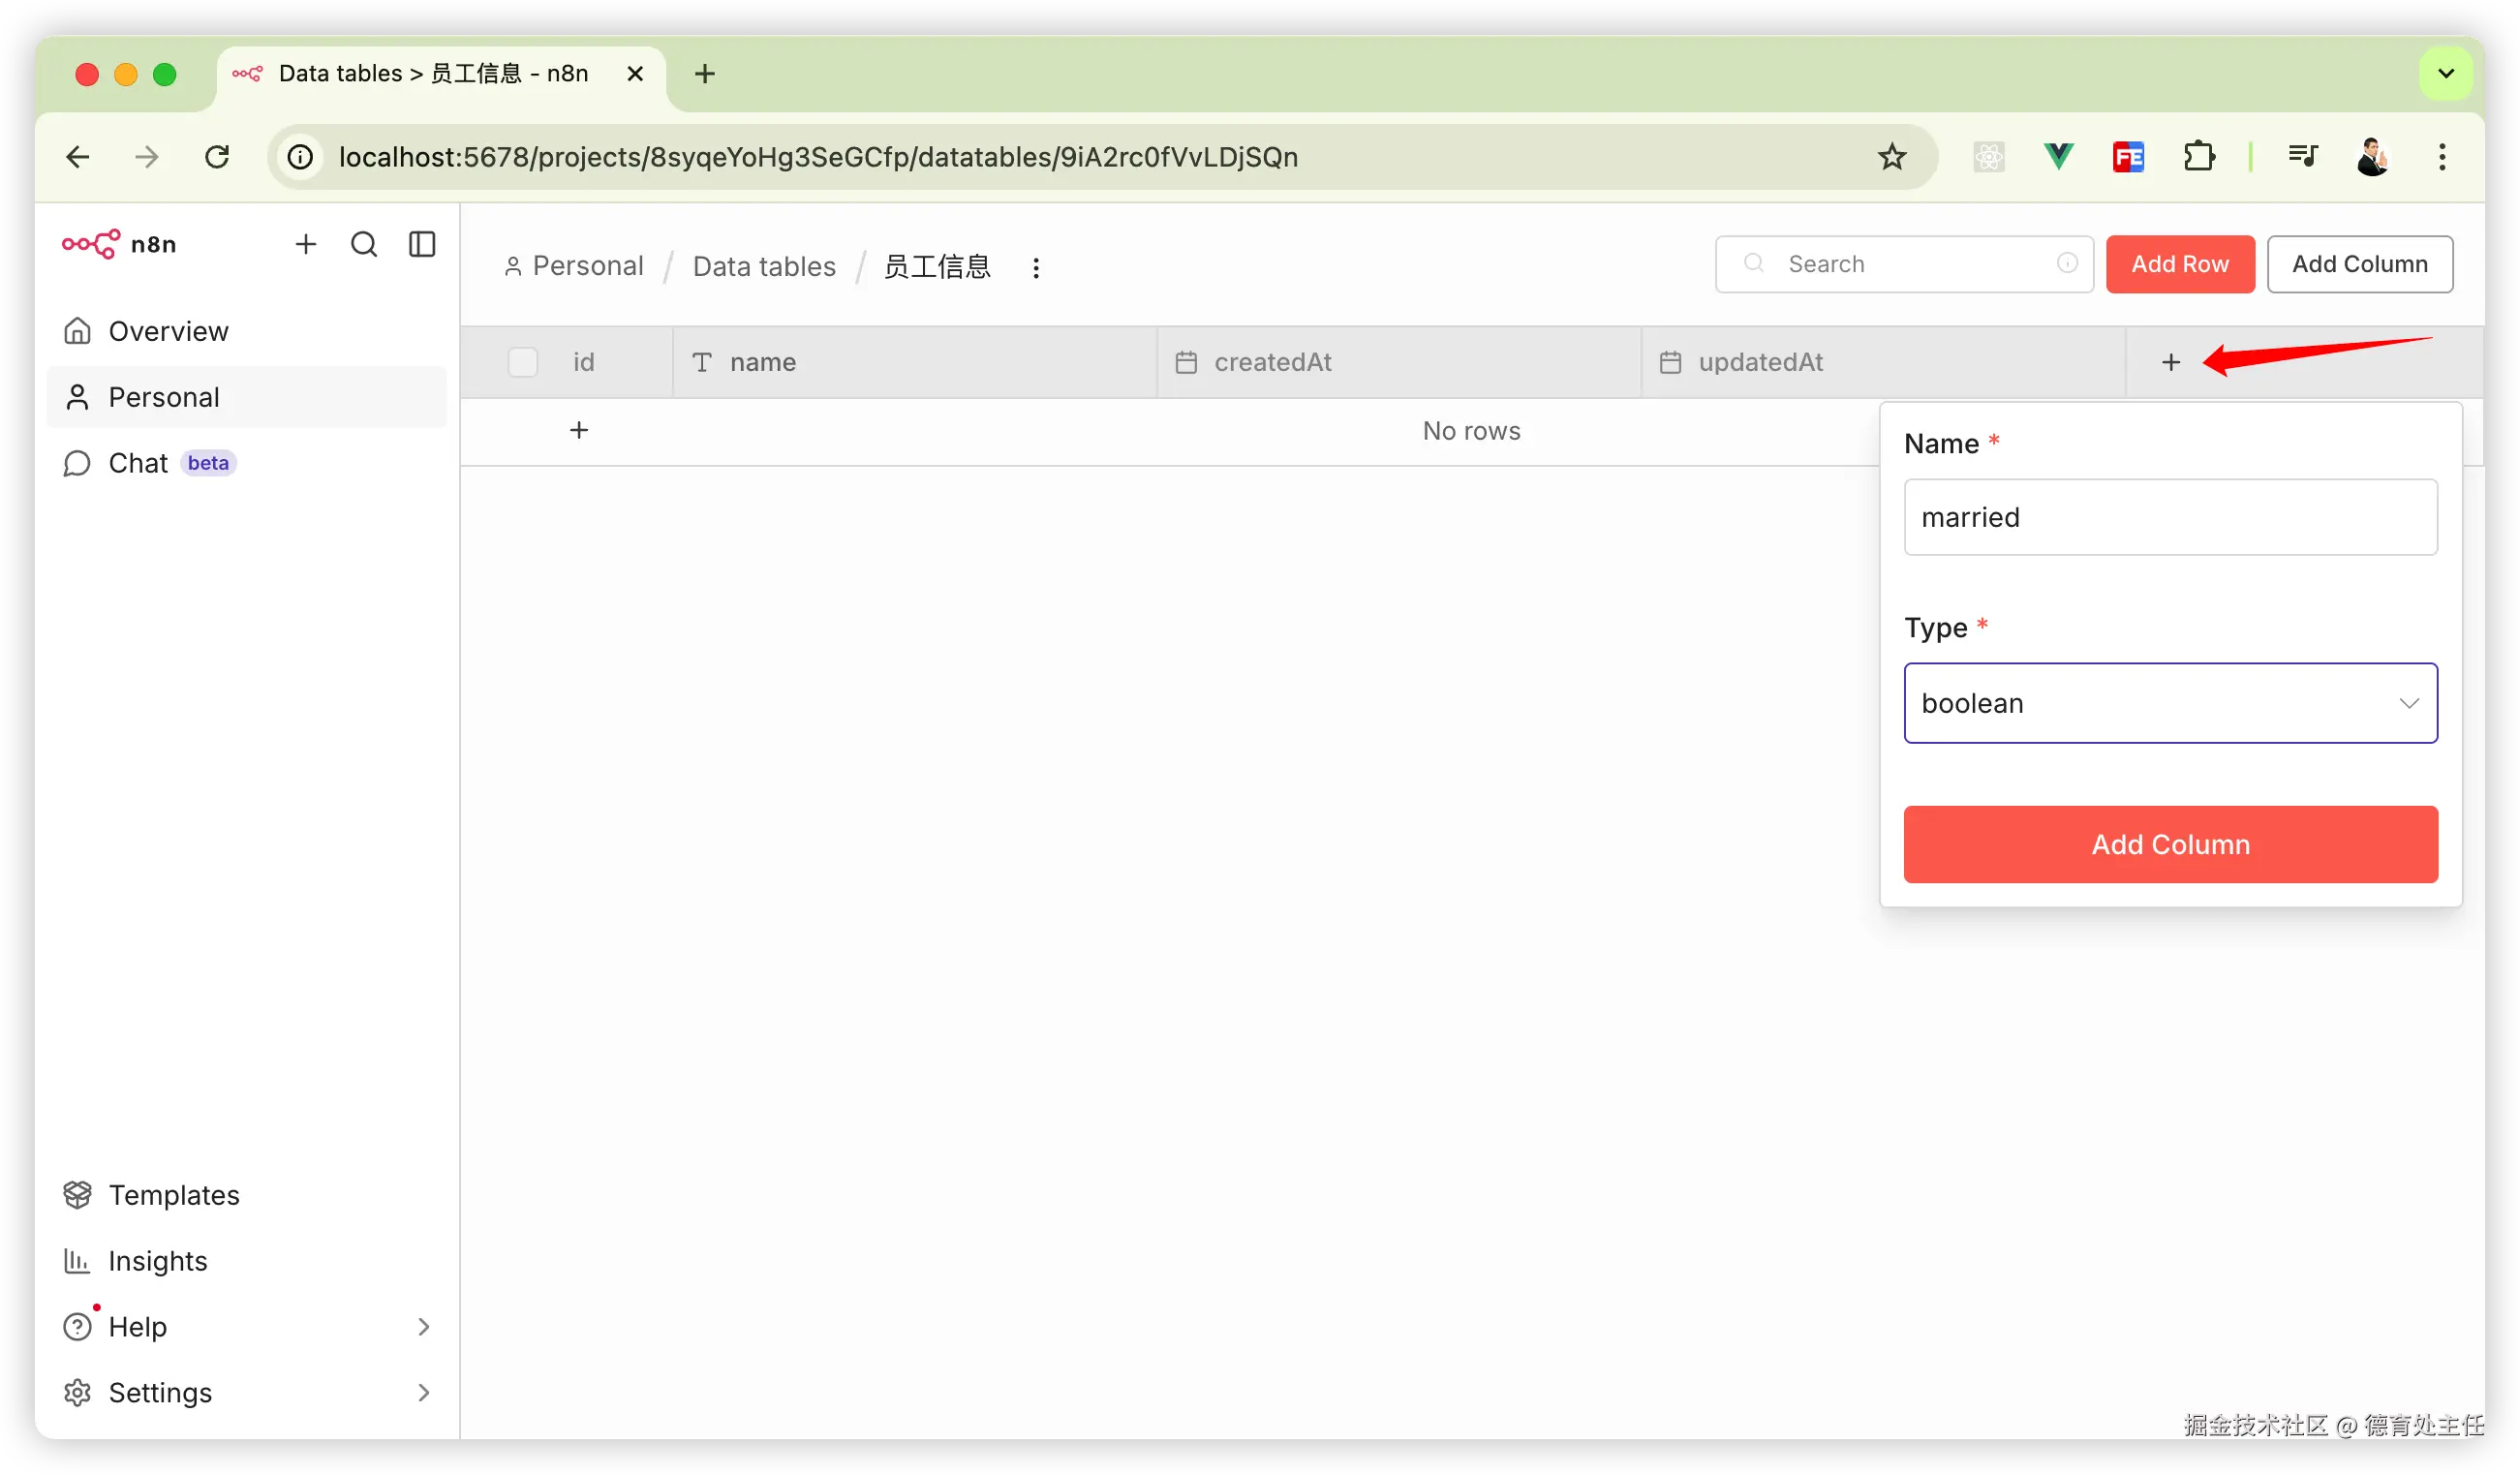This screenshot has width=2520, height=1474.
Task: Click the sidebar plus create icon
Action: [306, 244]
